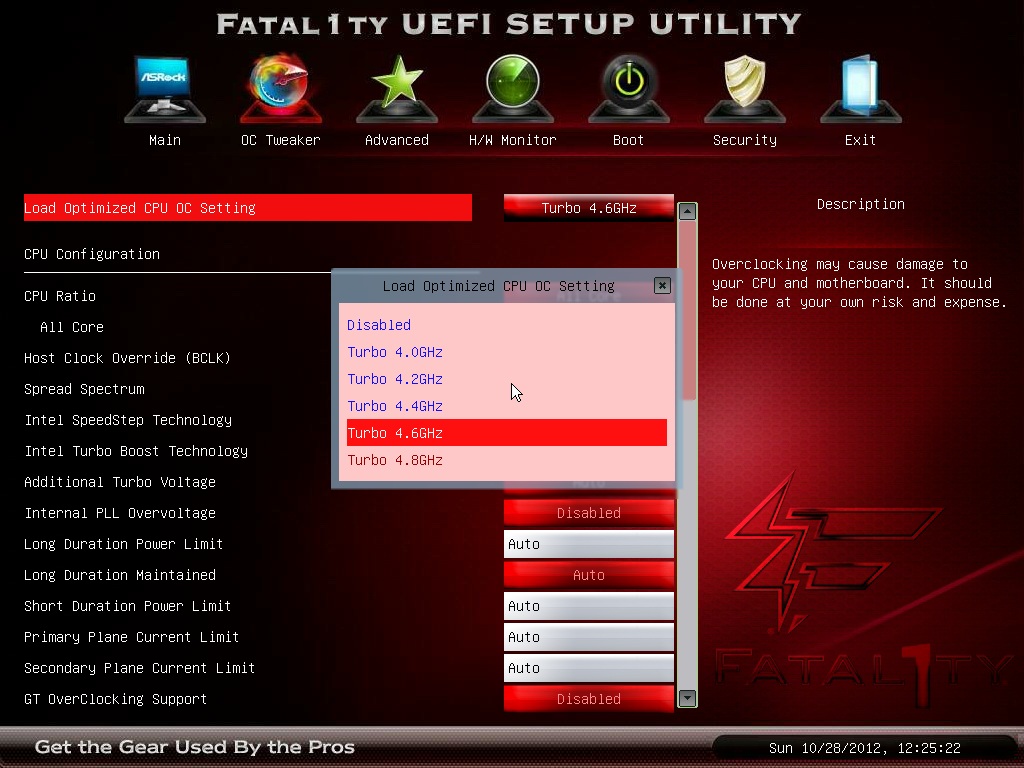The image size is (1024, 768).
Task: Click the scrollbar down arrow
Action: 687,698
